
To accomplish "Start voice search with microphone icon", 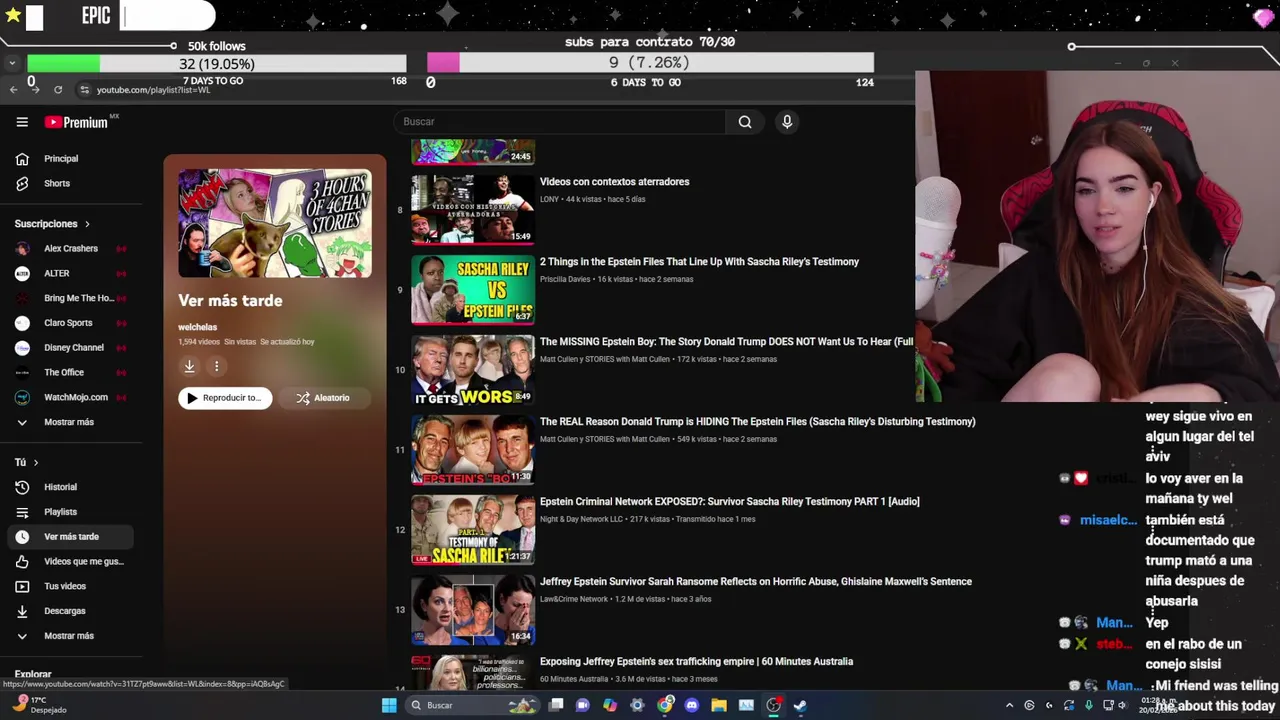I will (787, 122).
